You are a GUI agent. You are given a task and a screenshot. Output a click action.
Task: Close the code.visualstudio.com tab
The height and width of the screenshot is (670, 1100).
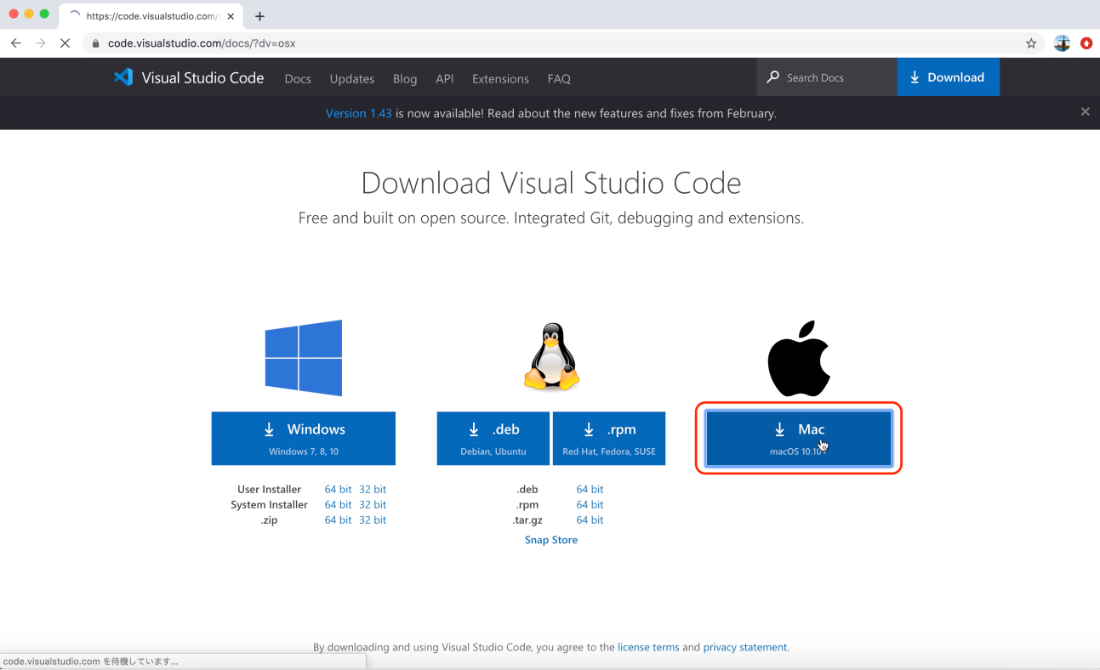(231, 15)
